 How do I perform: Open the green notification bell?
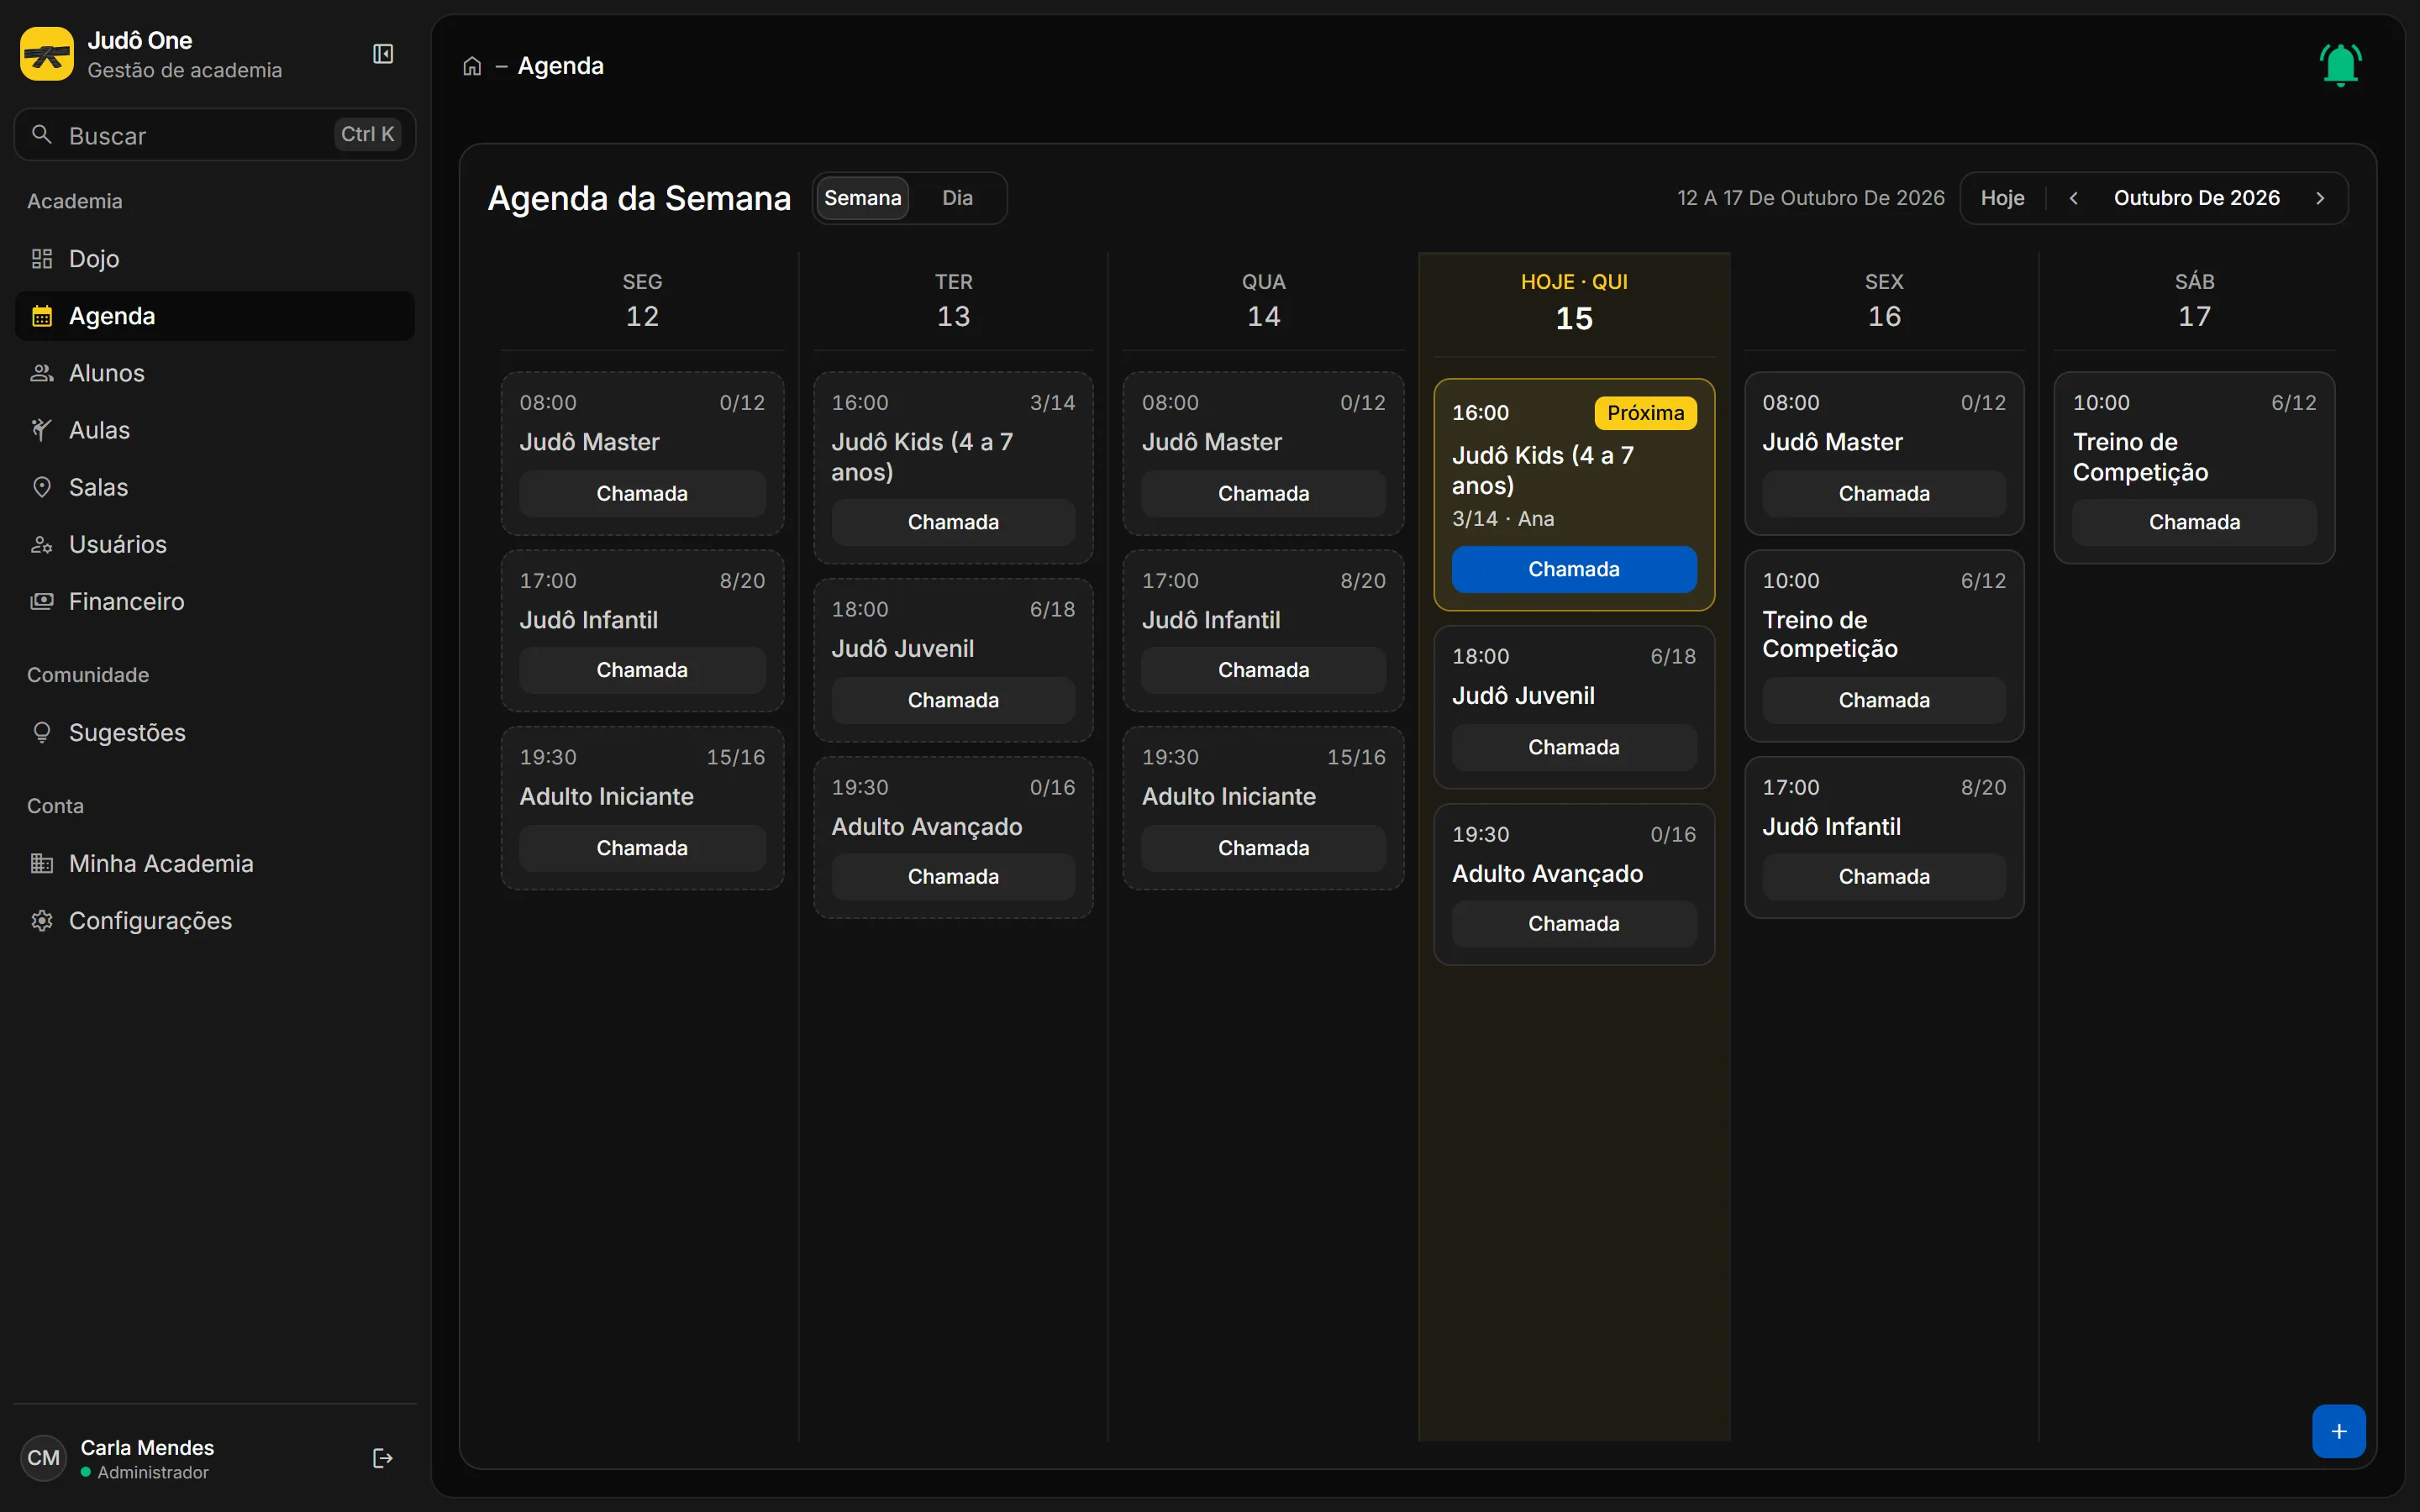(2340, 65)
